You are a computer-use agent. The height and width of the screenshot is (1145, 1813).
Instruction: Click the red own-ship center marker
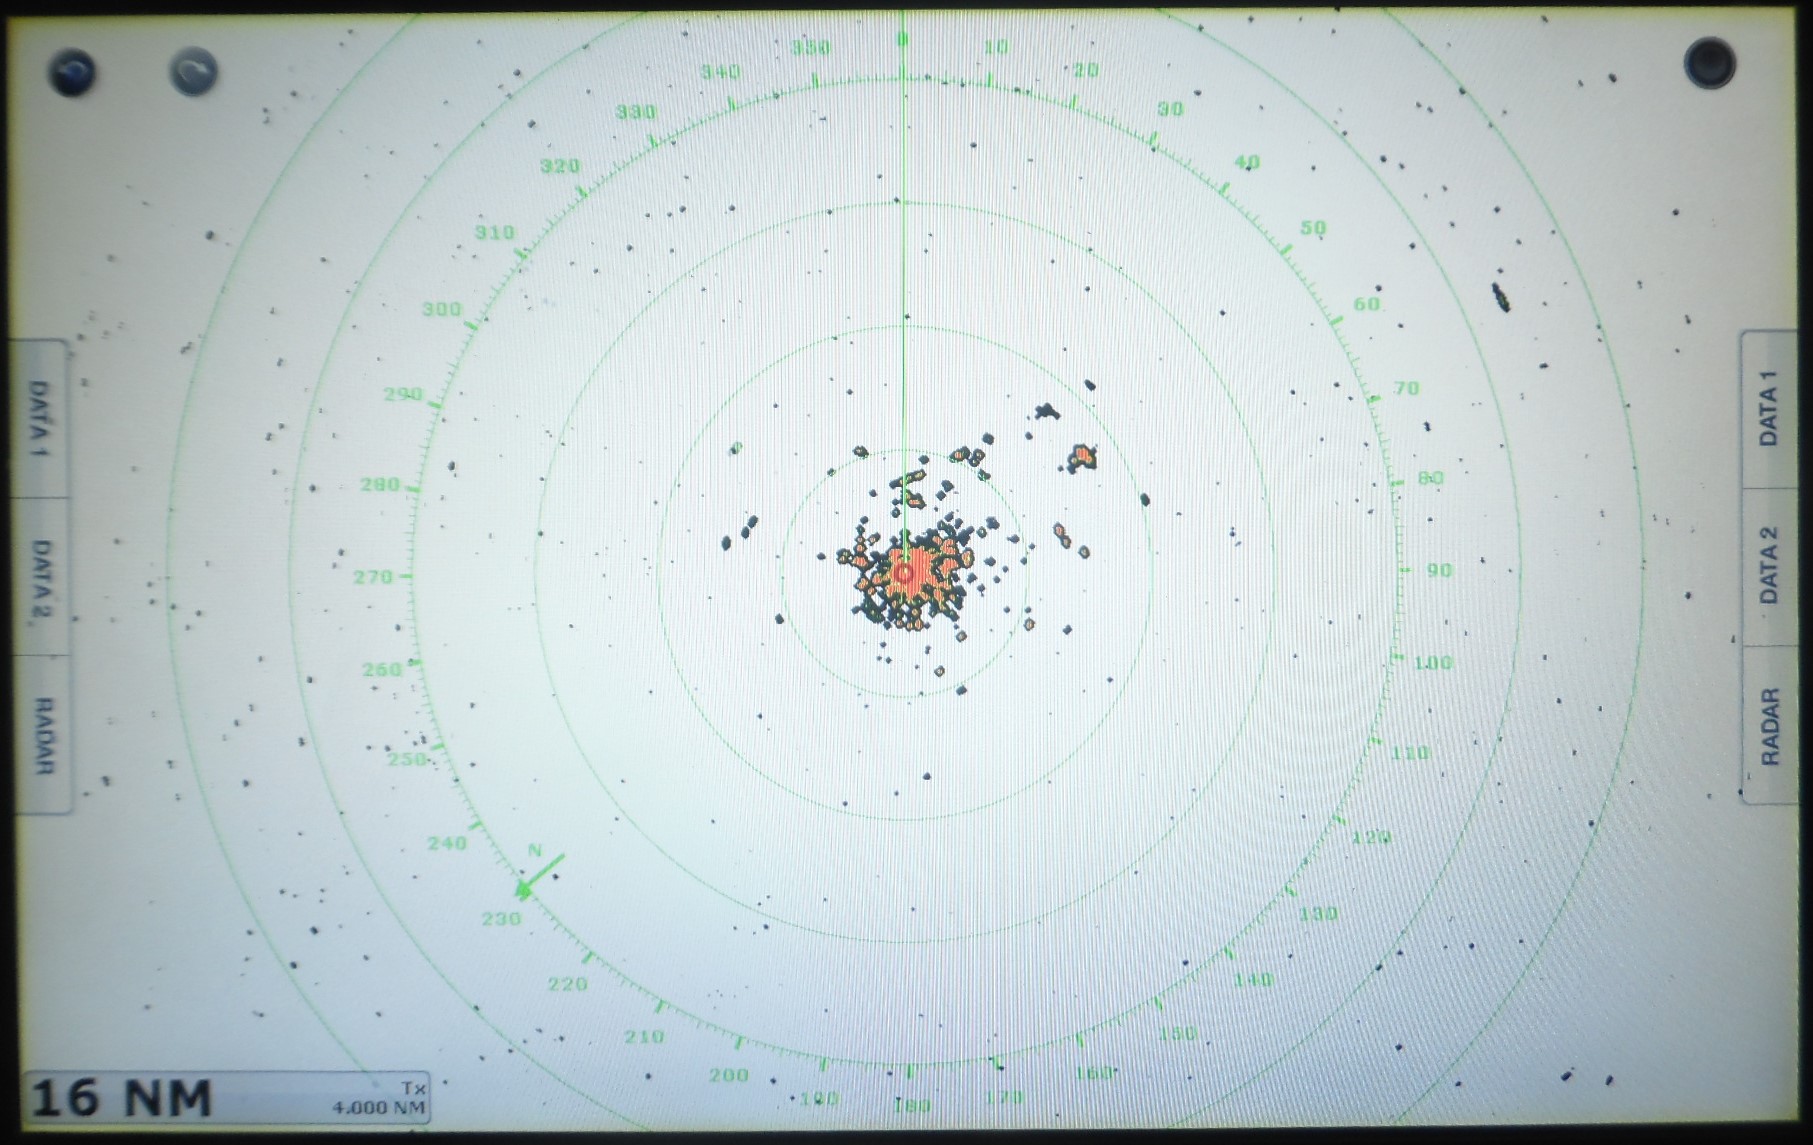904,573
